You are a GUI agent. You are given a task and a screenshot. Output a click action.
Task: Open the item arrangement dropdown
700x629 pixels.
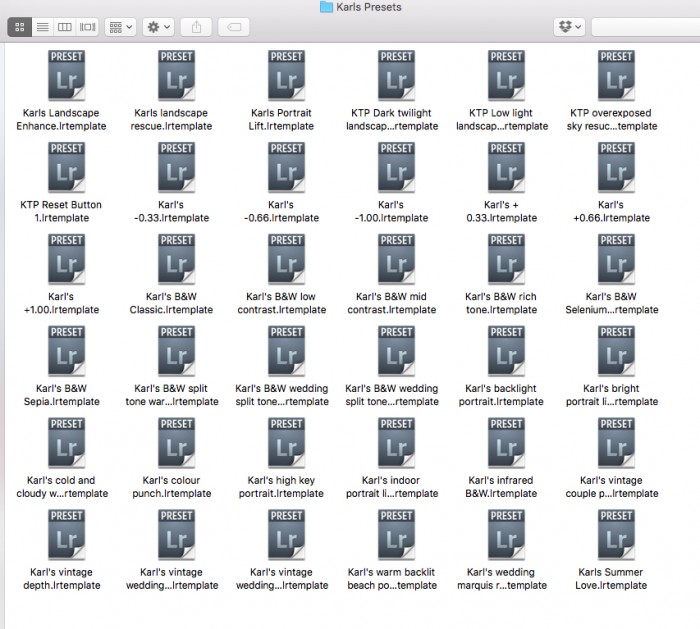tap(121, 27)
